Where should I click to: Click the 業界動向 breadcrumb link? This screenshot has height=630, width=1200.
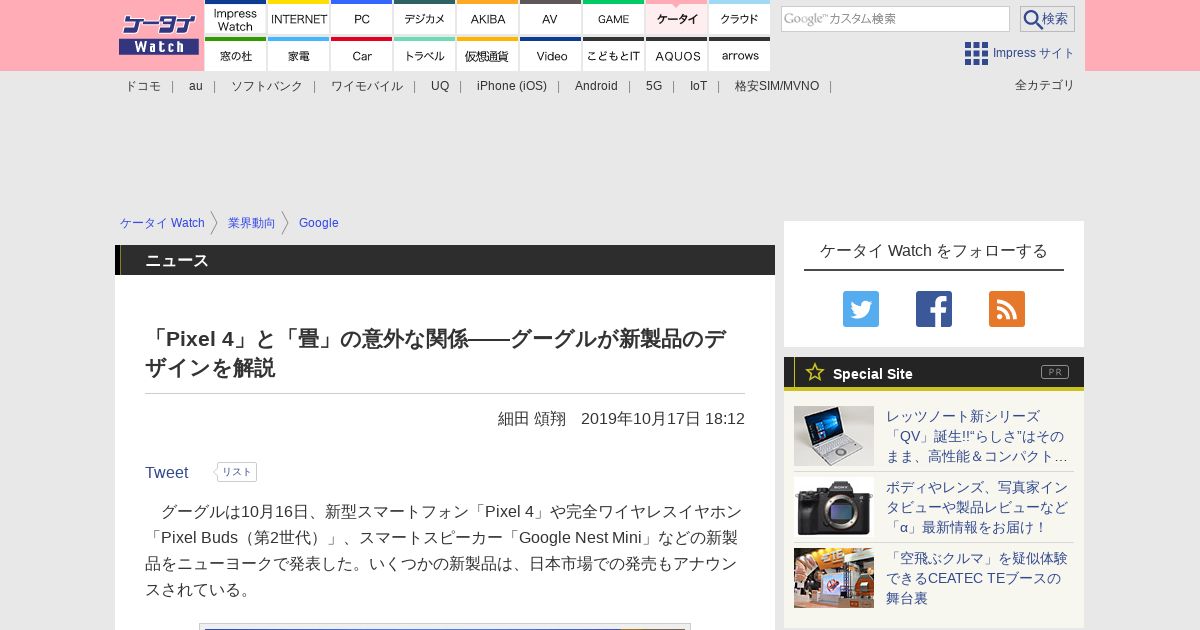(x=252, y=223)
